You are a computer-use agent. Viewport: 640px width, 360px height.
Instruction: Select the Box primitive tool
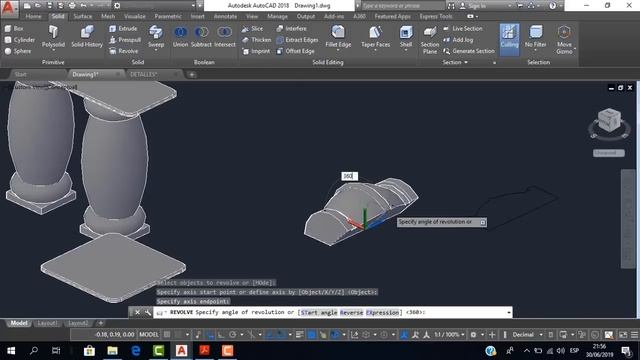tap(14, 29)
